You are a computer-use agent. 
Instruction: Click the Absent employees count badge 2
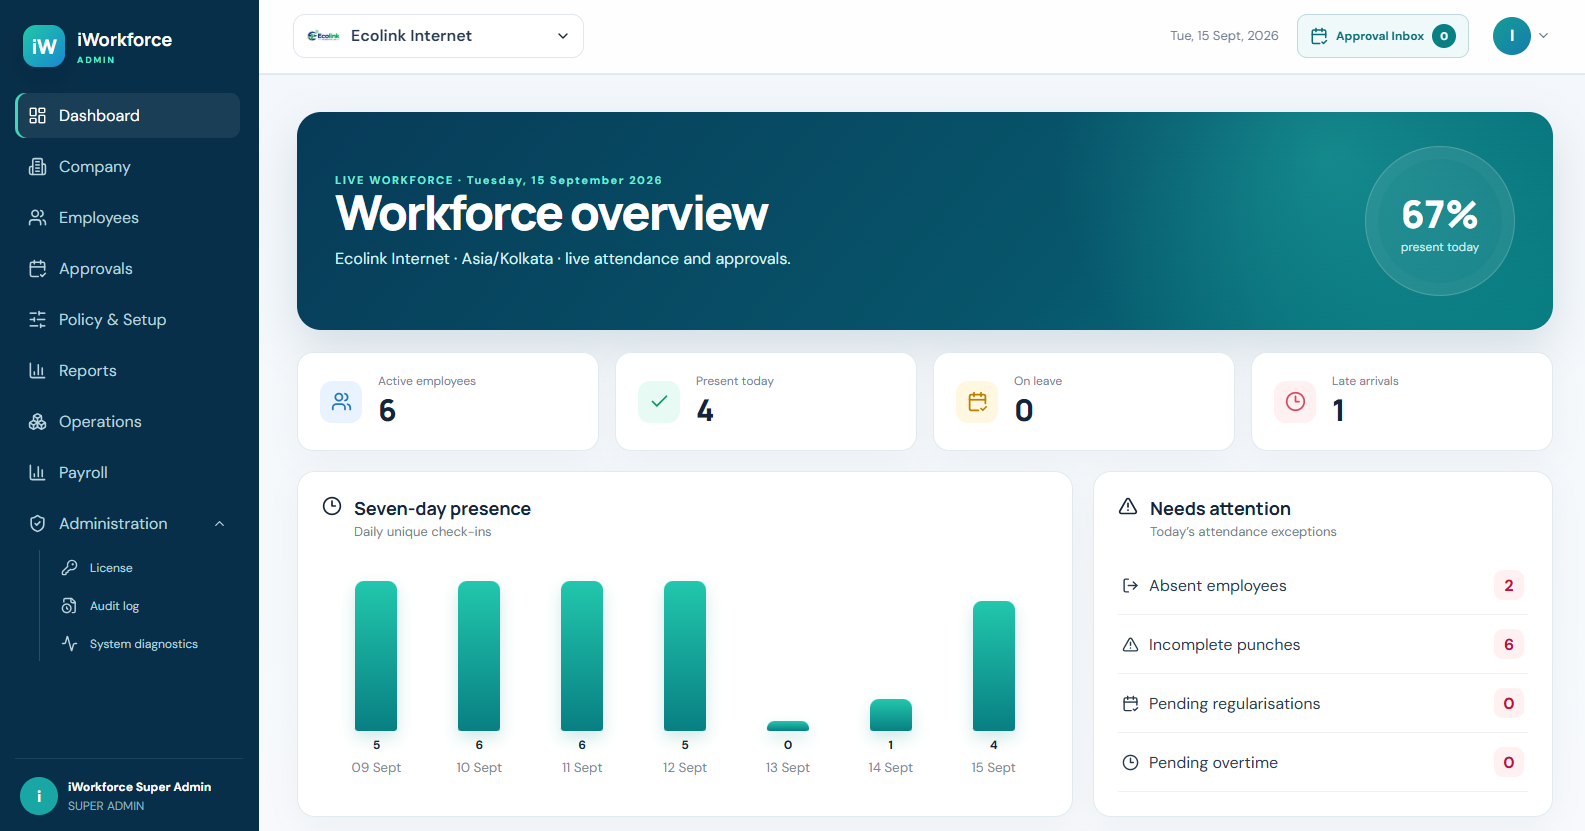pos(1509,585)
